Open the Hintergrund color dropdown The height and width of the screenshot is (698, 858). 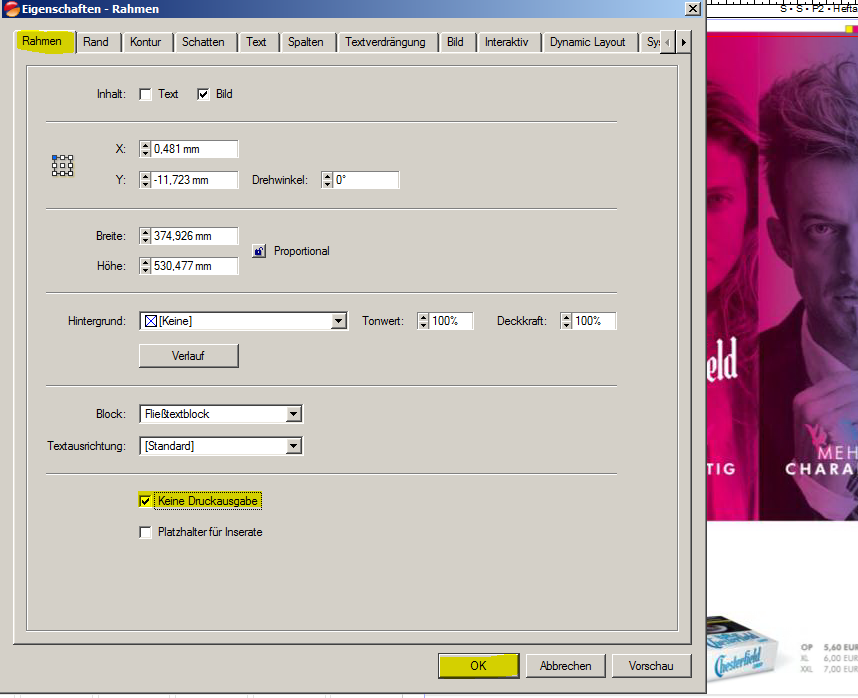338,321
